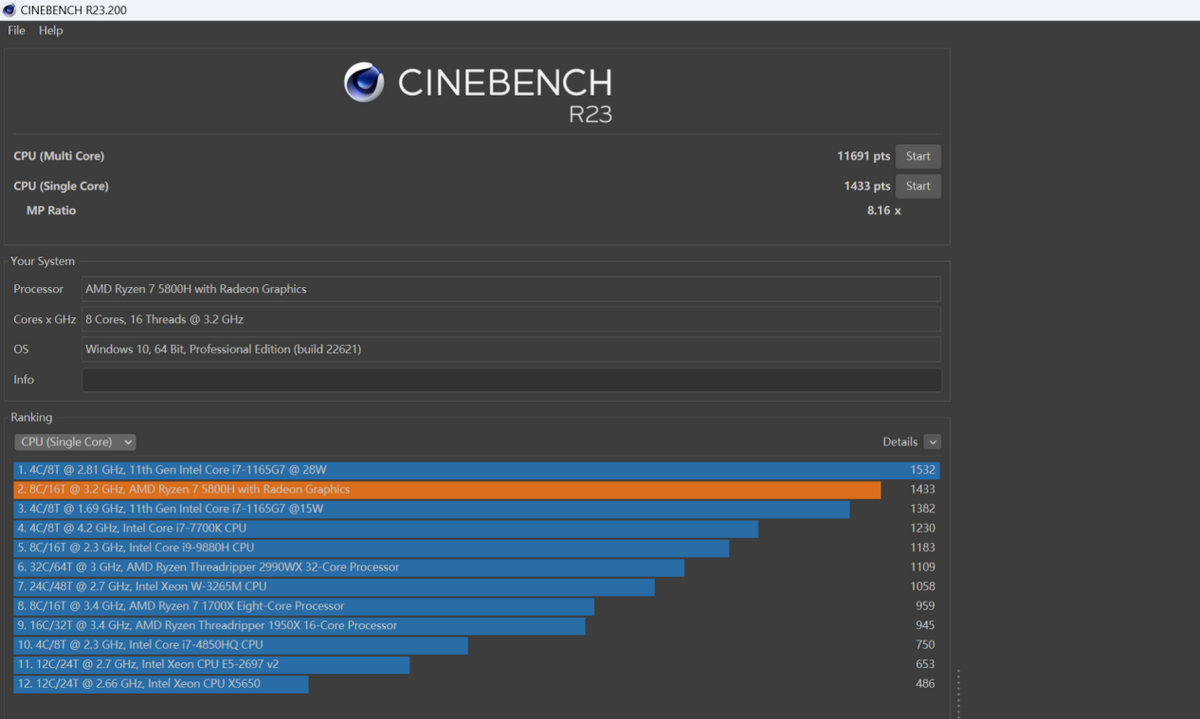Click the ranking score 1382
This screenshot has height=719, width=1200.
(922, 509)
